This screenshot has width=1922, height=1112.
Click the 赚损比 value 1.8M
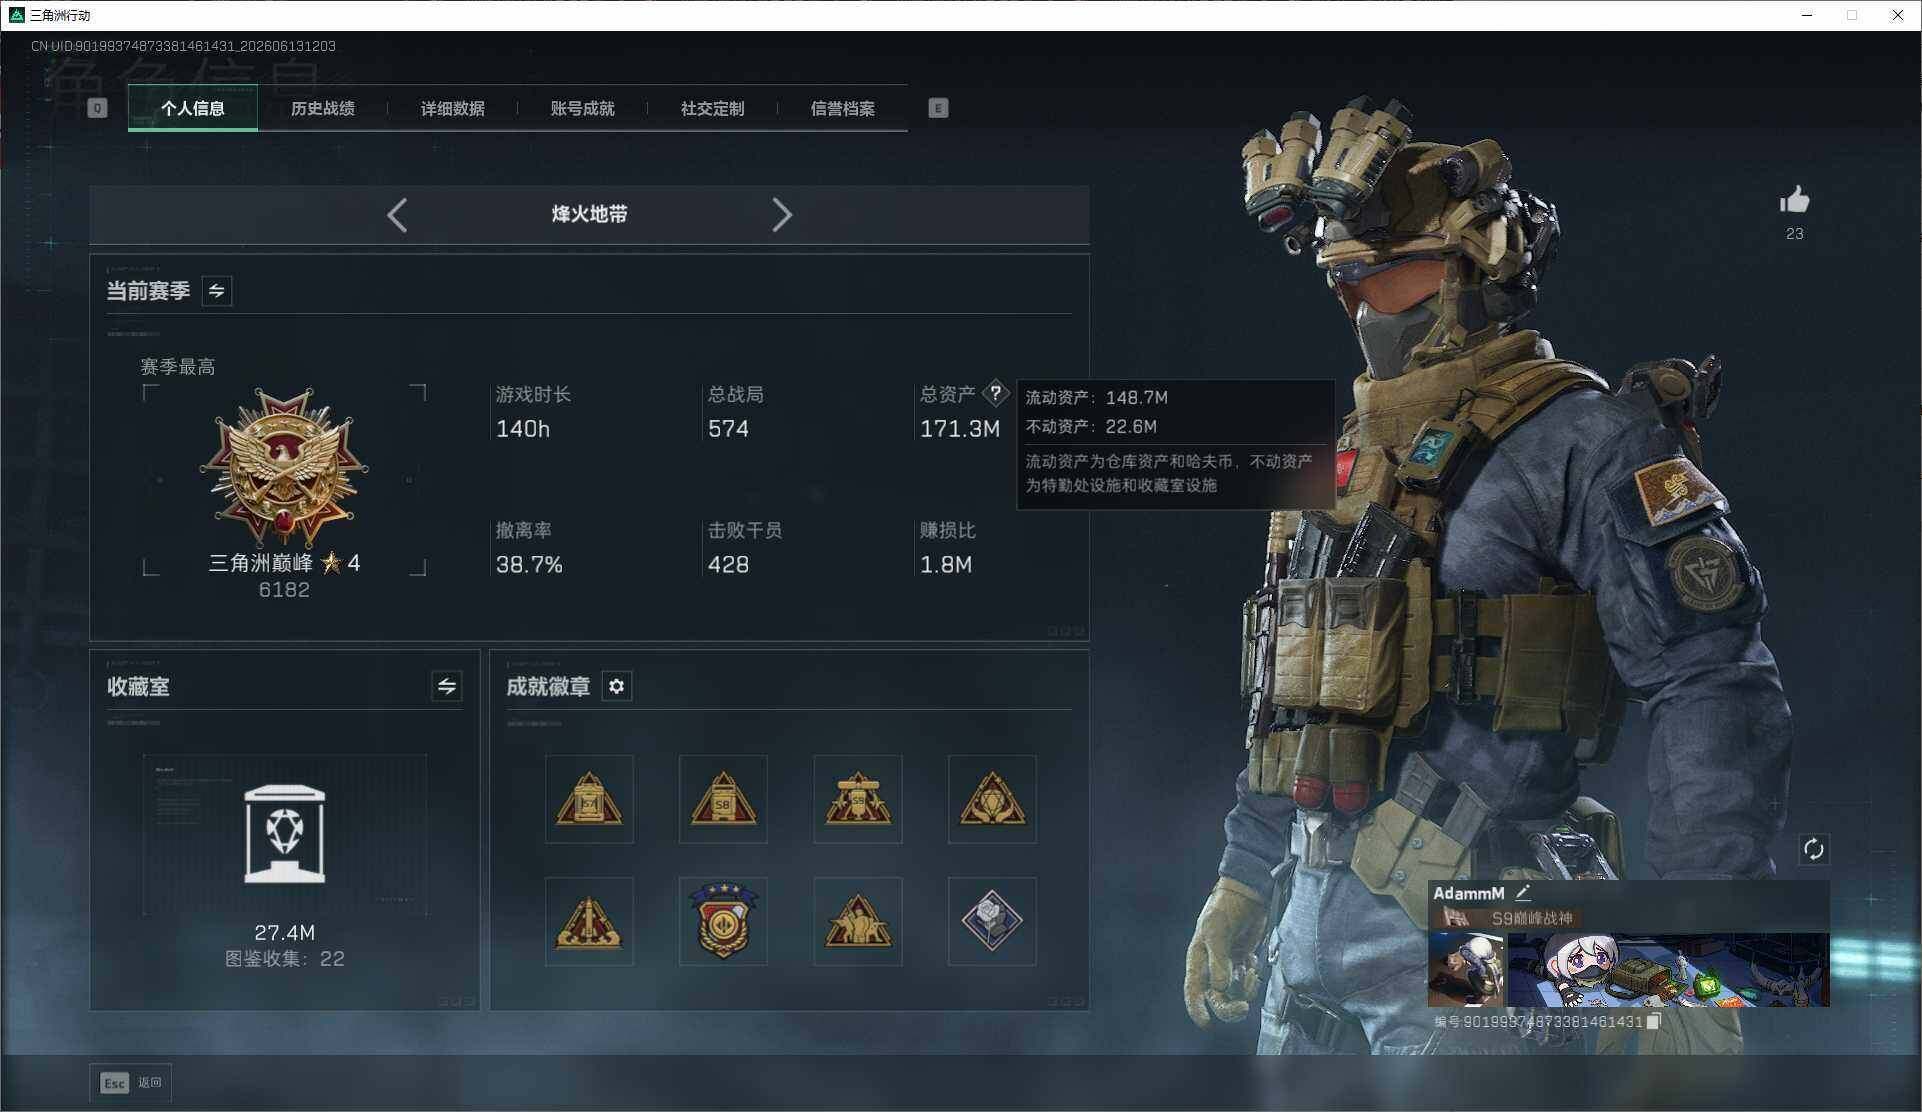946,565
